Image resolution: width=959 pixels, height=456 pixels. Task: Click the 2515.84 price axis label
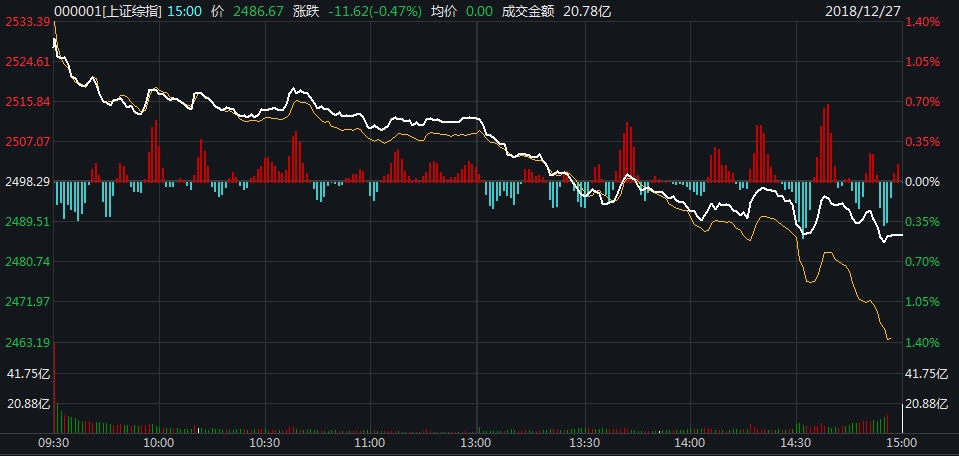(x=26, y=102)
